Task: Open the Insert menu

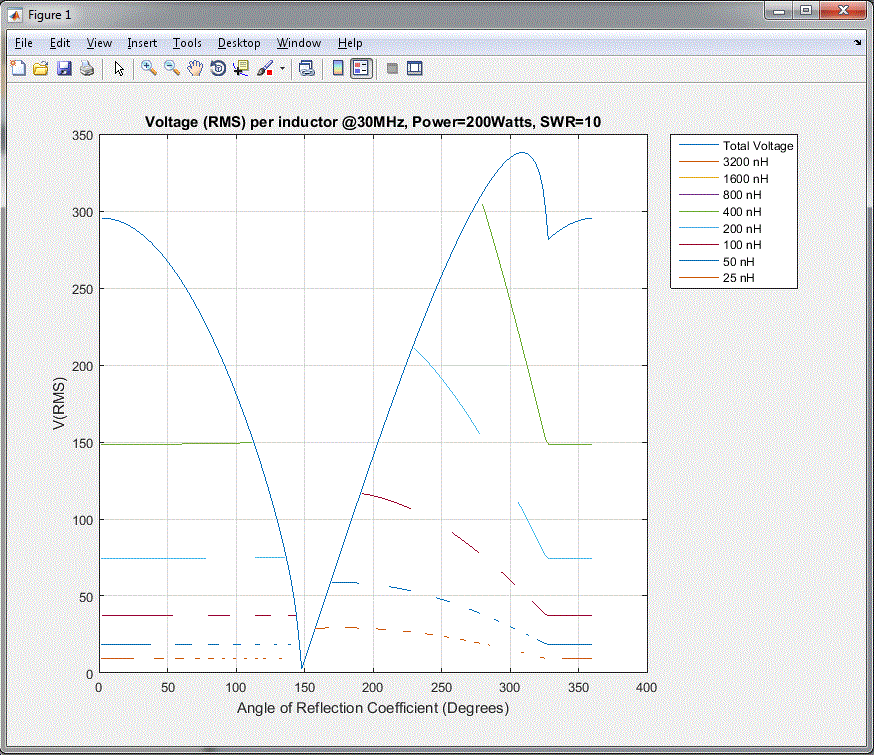Action: [142, 43]
